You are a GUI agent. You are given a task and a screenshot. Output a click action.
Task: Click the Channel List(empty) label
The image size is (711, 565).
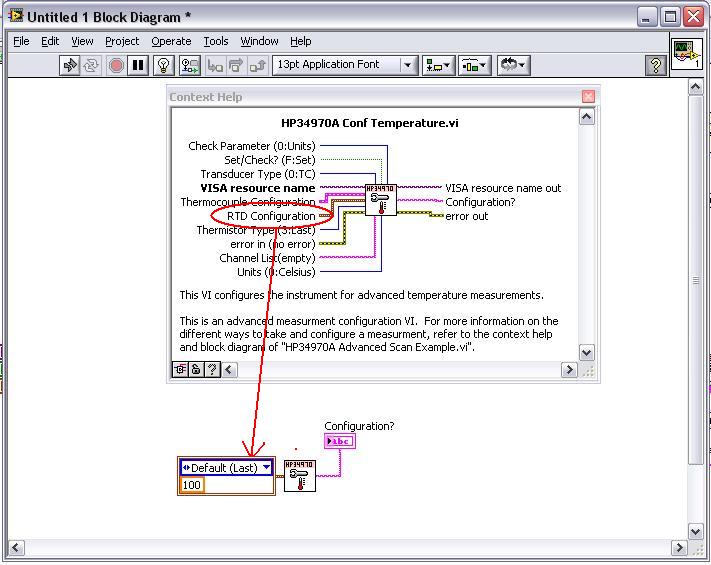(x=267, y=258)
